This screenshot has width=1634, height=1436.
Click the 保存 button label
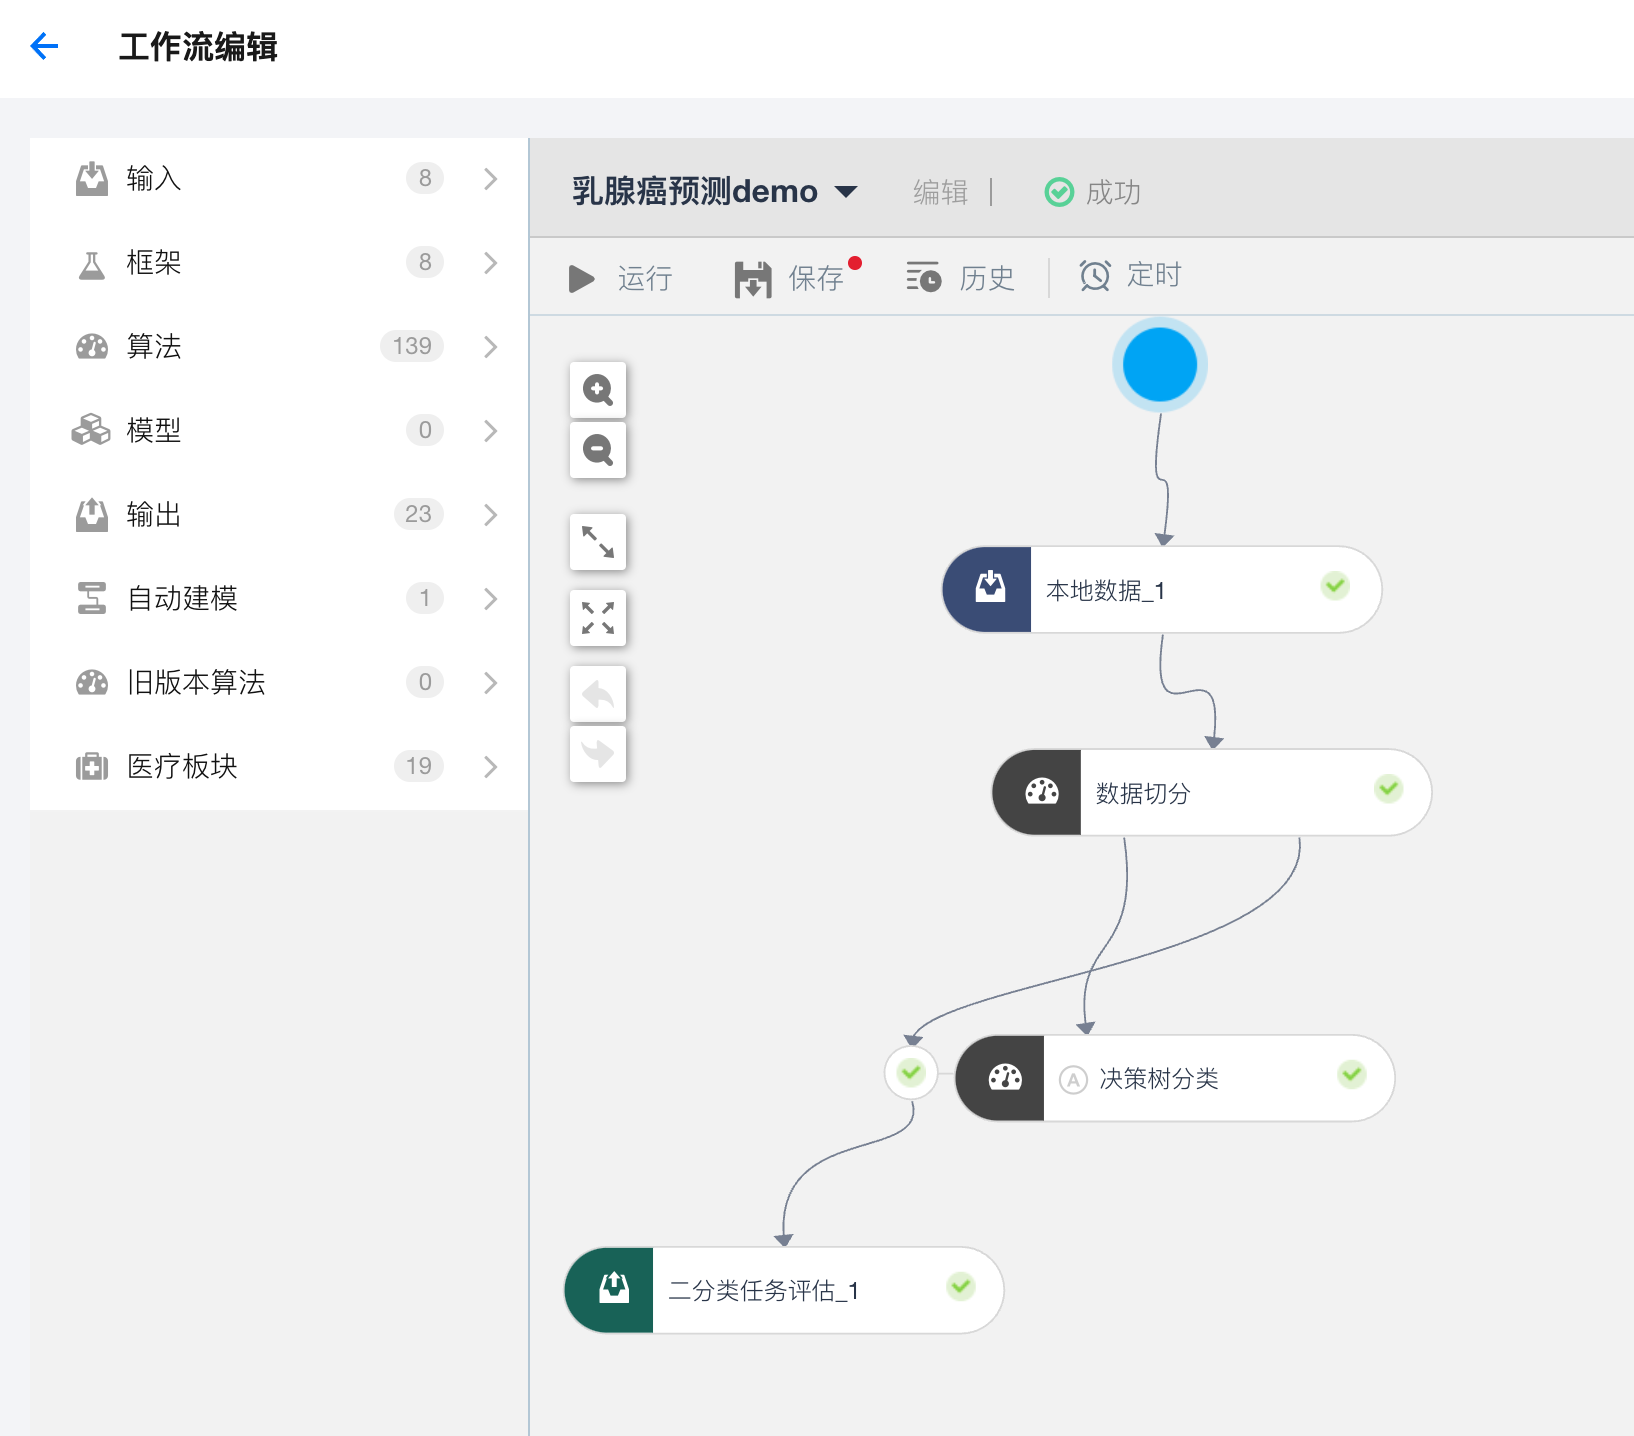[816, 278]
